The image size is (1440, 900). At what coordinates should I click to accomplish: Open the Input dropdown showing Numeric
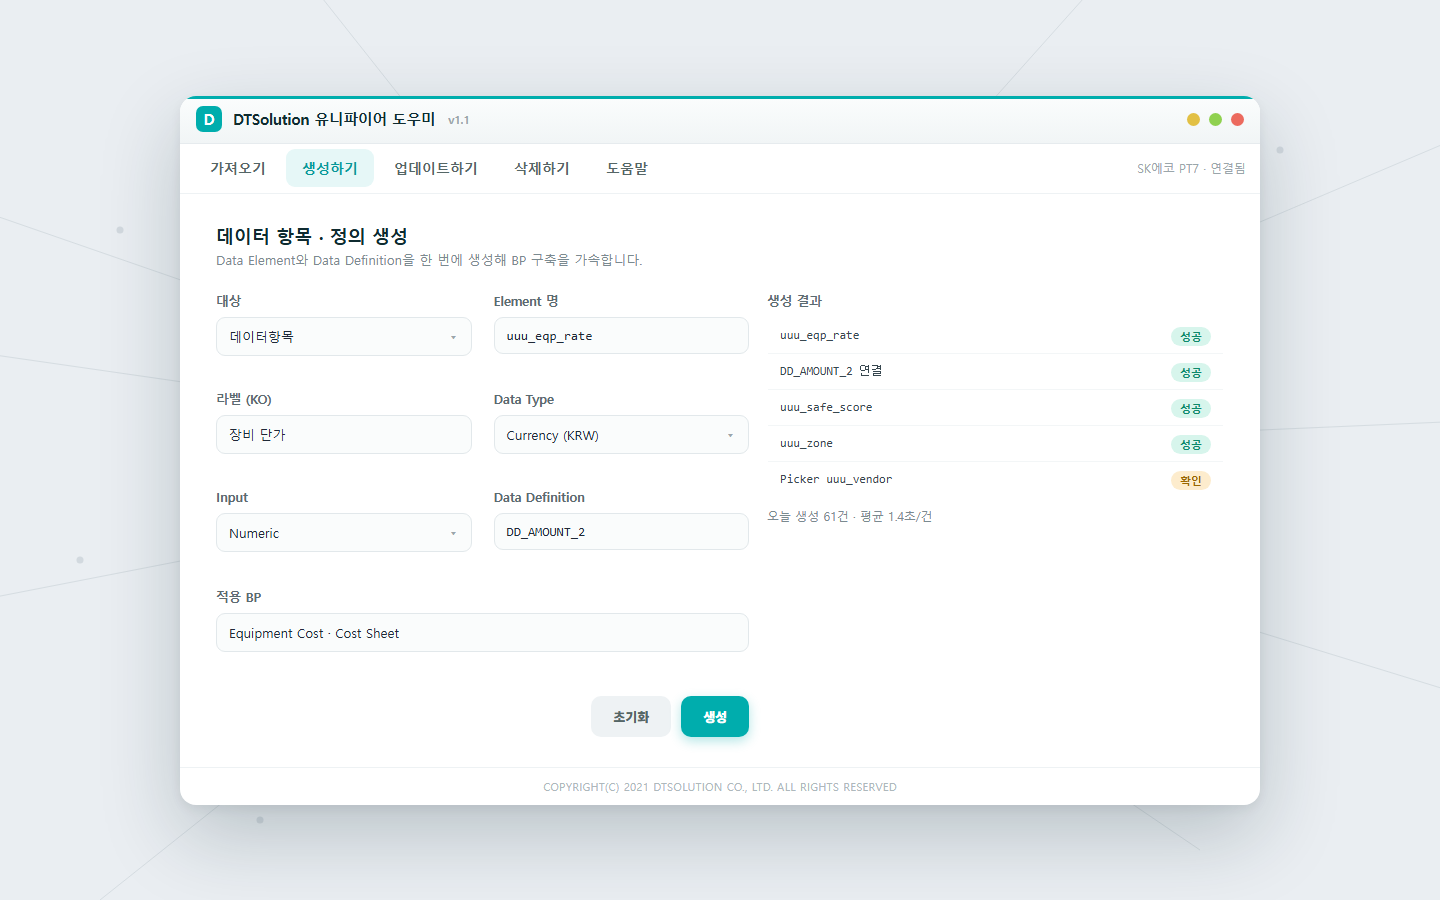click(x=344, y=533)
